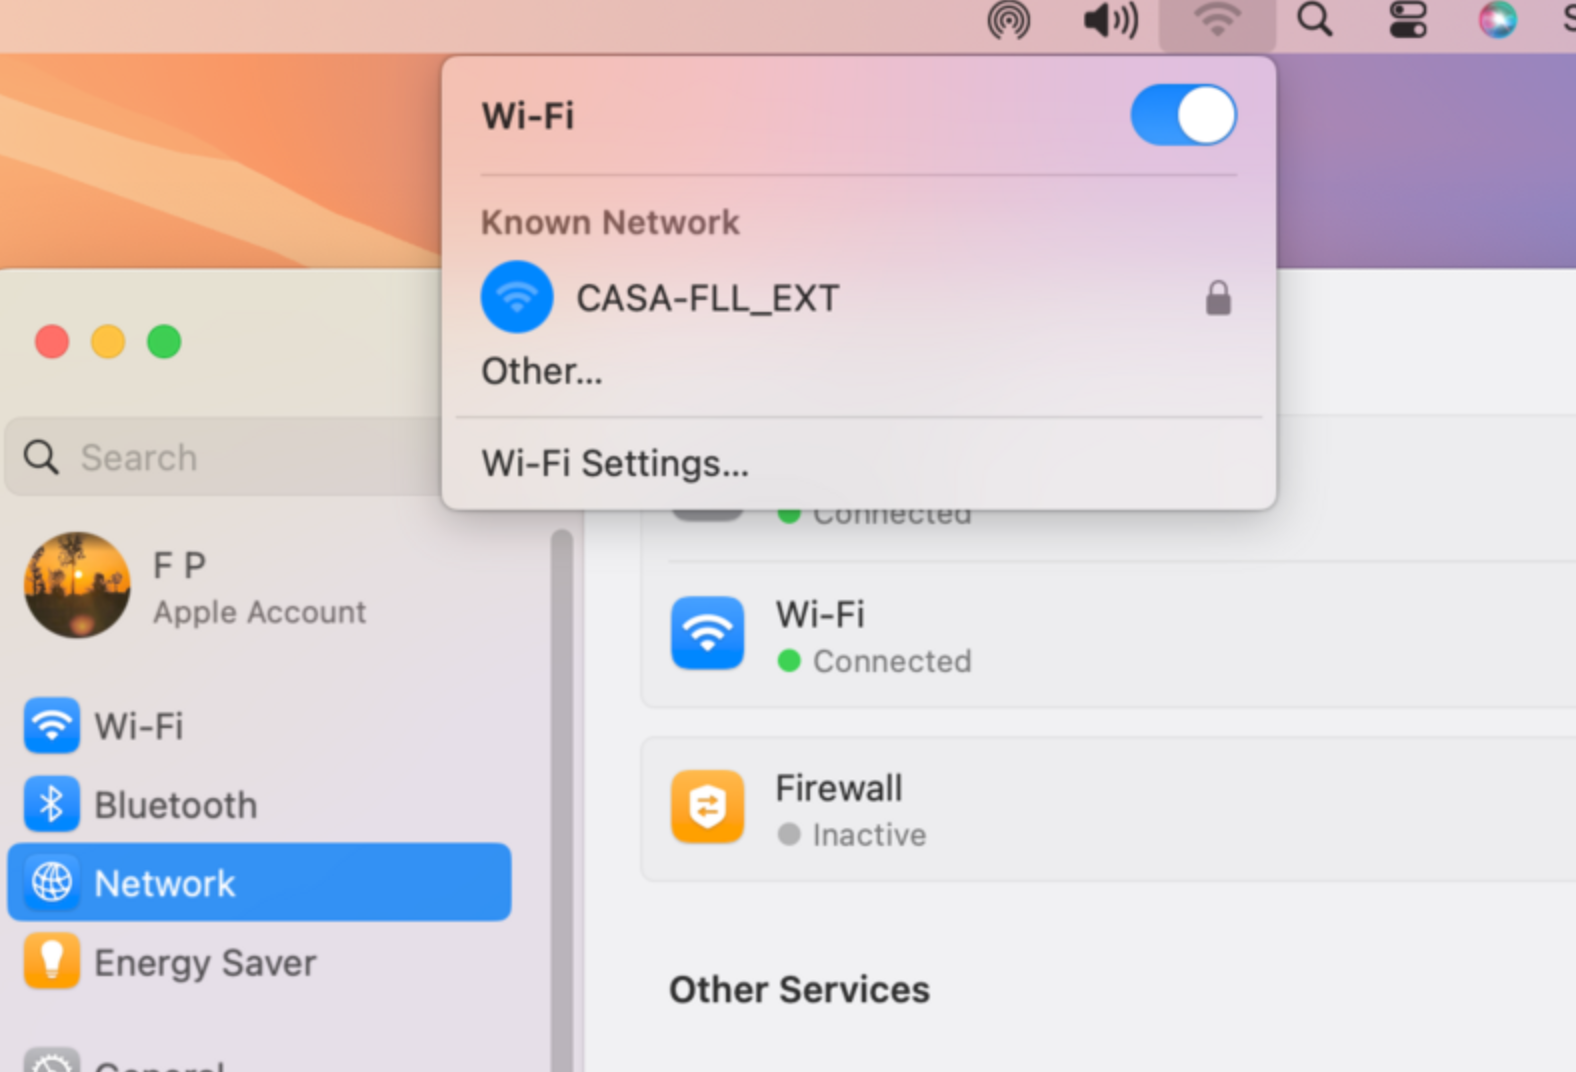The height and width of the screenshot is (1072, 1576).
Task: Select Network in the sidebar
Action: [259, 882]
